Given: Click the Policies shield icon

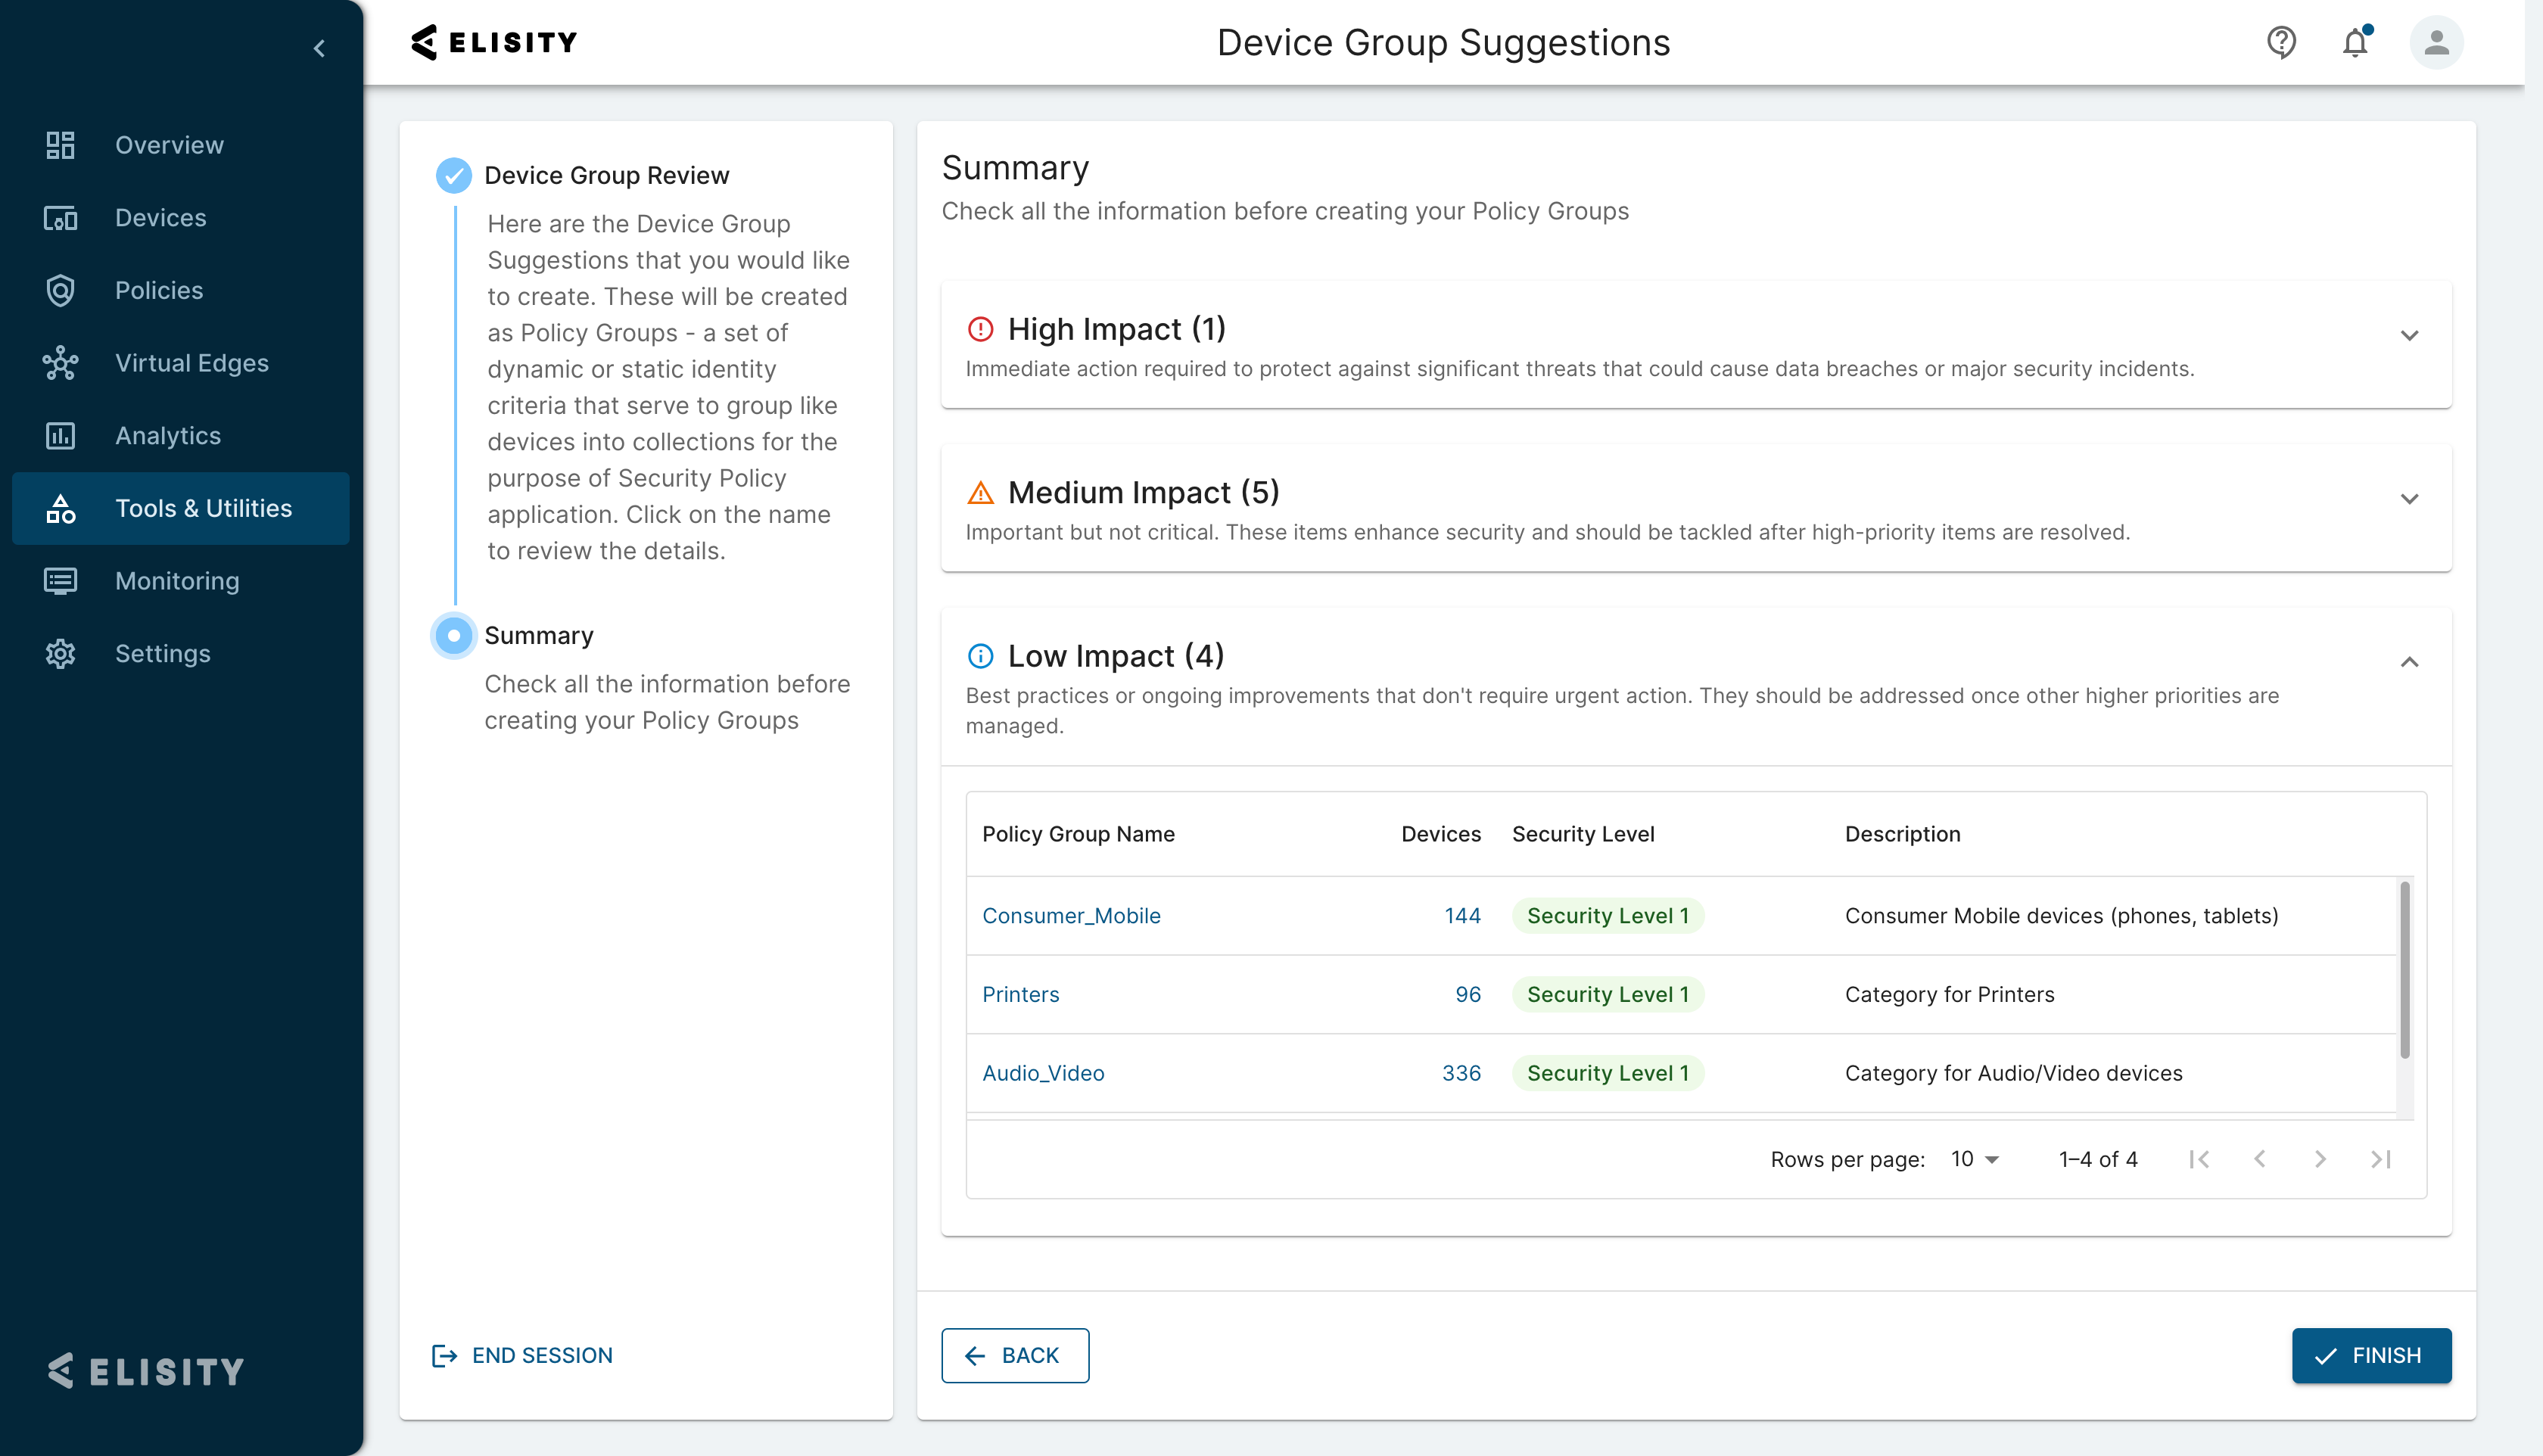Looking at the screenshot, I should pyautogui.click(x=60, y=290).
